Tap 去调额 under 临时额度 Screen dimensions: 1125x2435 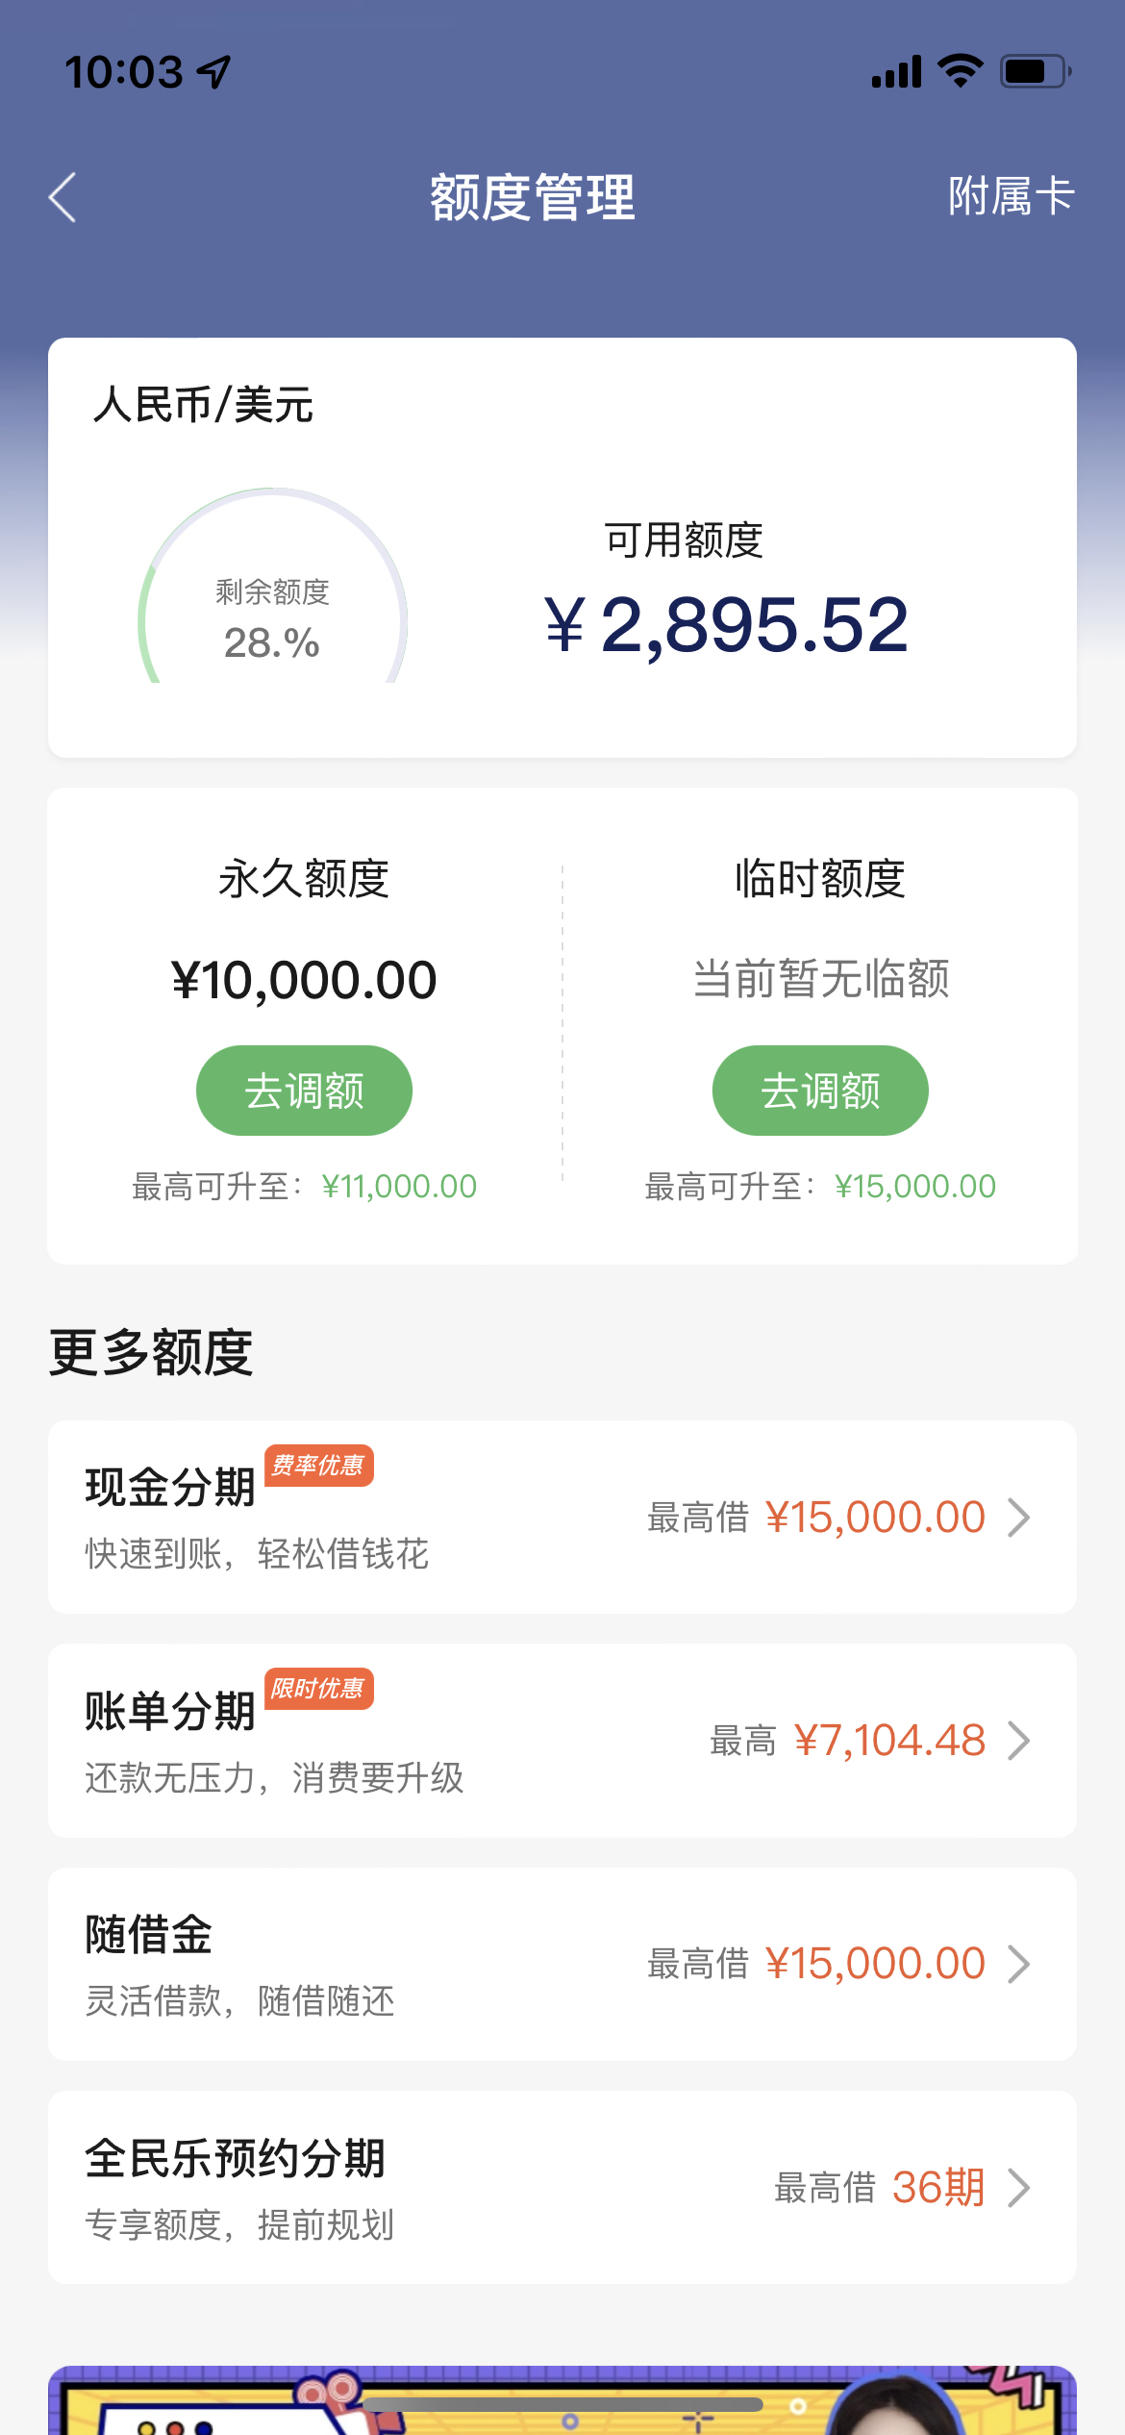pyautogui.click(x=820, y=1090)
